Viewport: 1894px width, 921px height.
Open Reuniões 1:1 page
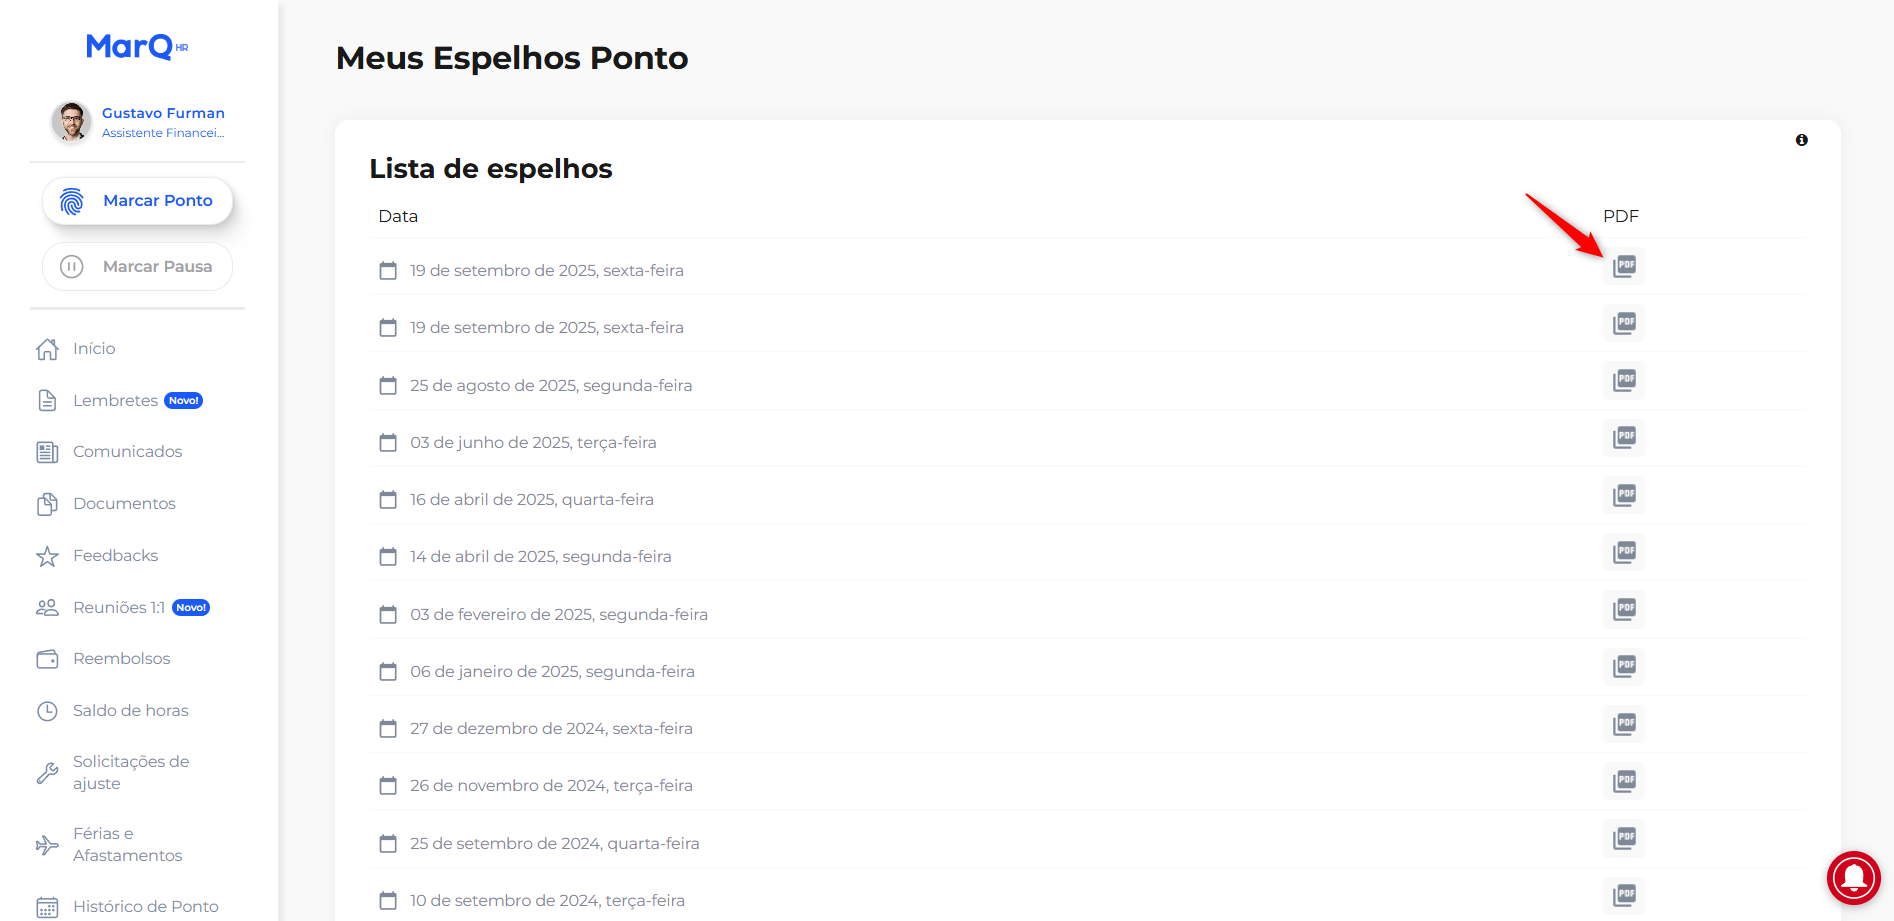[118, 608]
